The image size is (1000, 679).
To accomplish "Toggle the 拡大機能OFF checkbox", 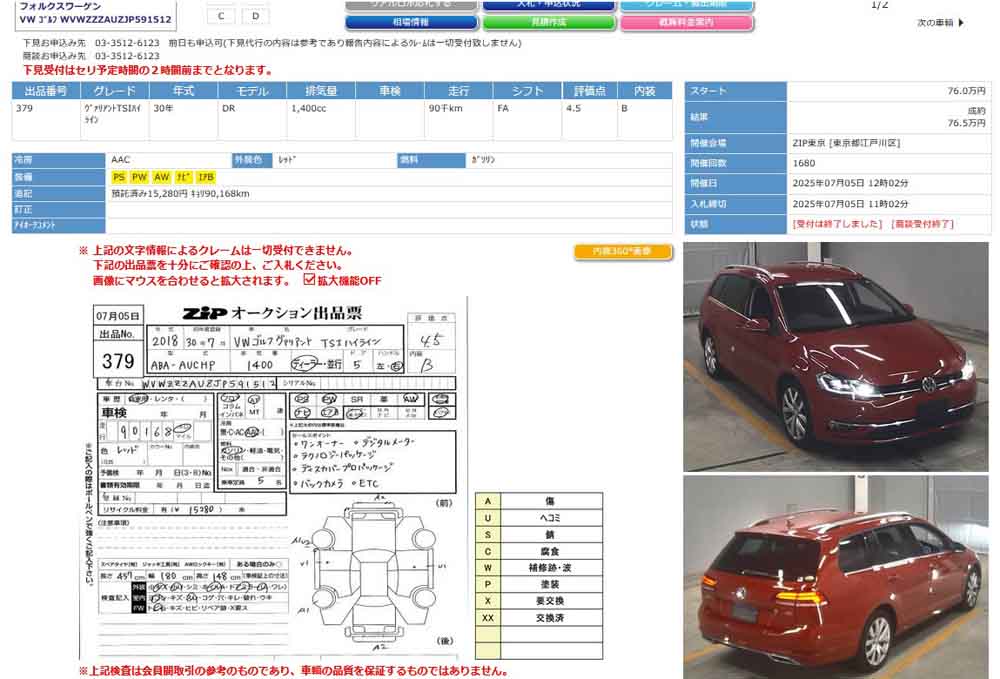I will point(308,281).
